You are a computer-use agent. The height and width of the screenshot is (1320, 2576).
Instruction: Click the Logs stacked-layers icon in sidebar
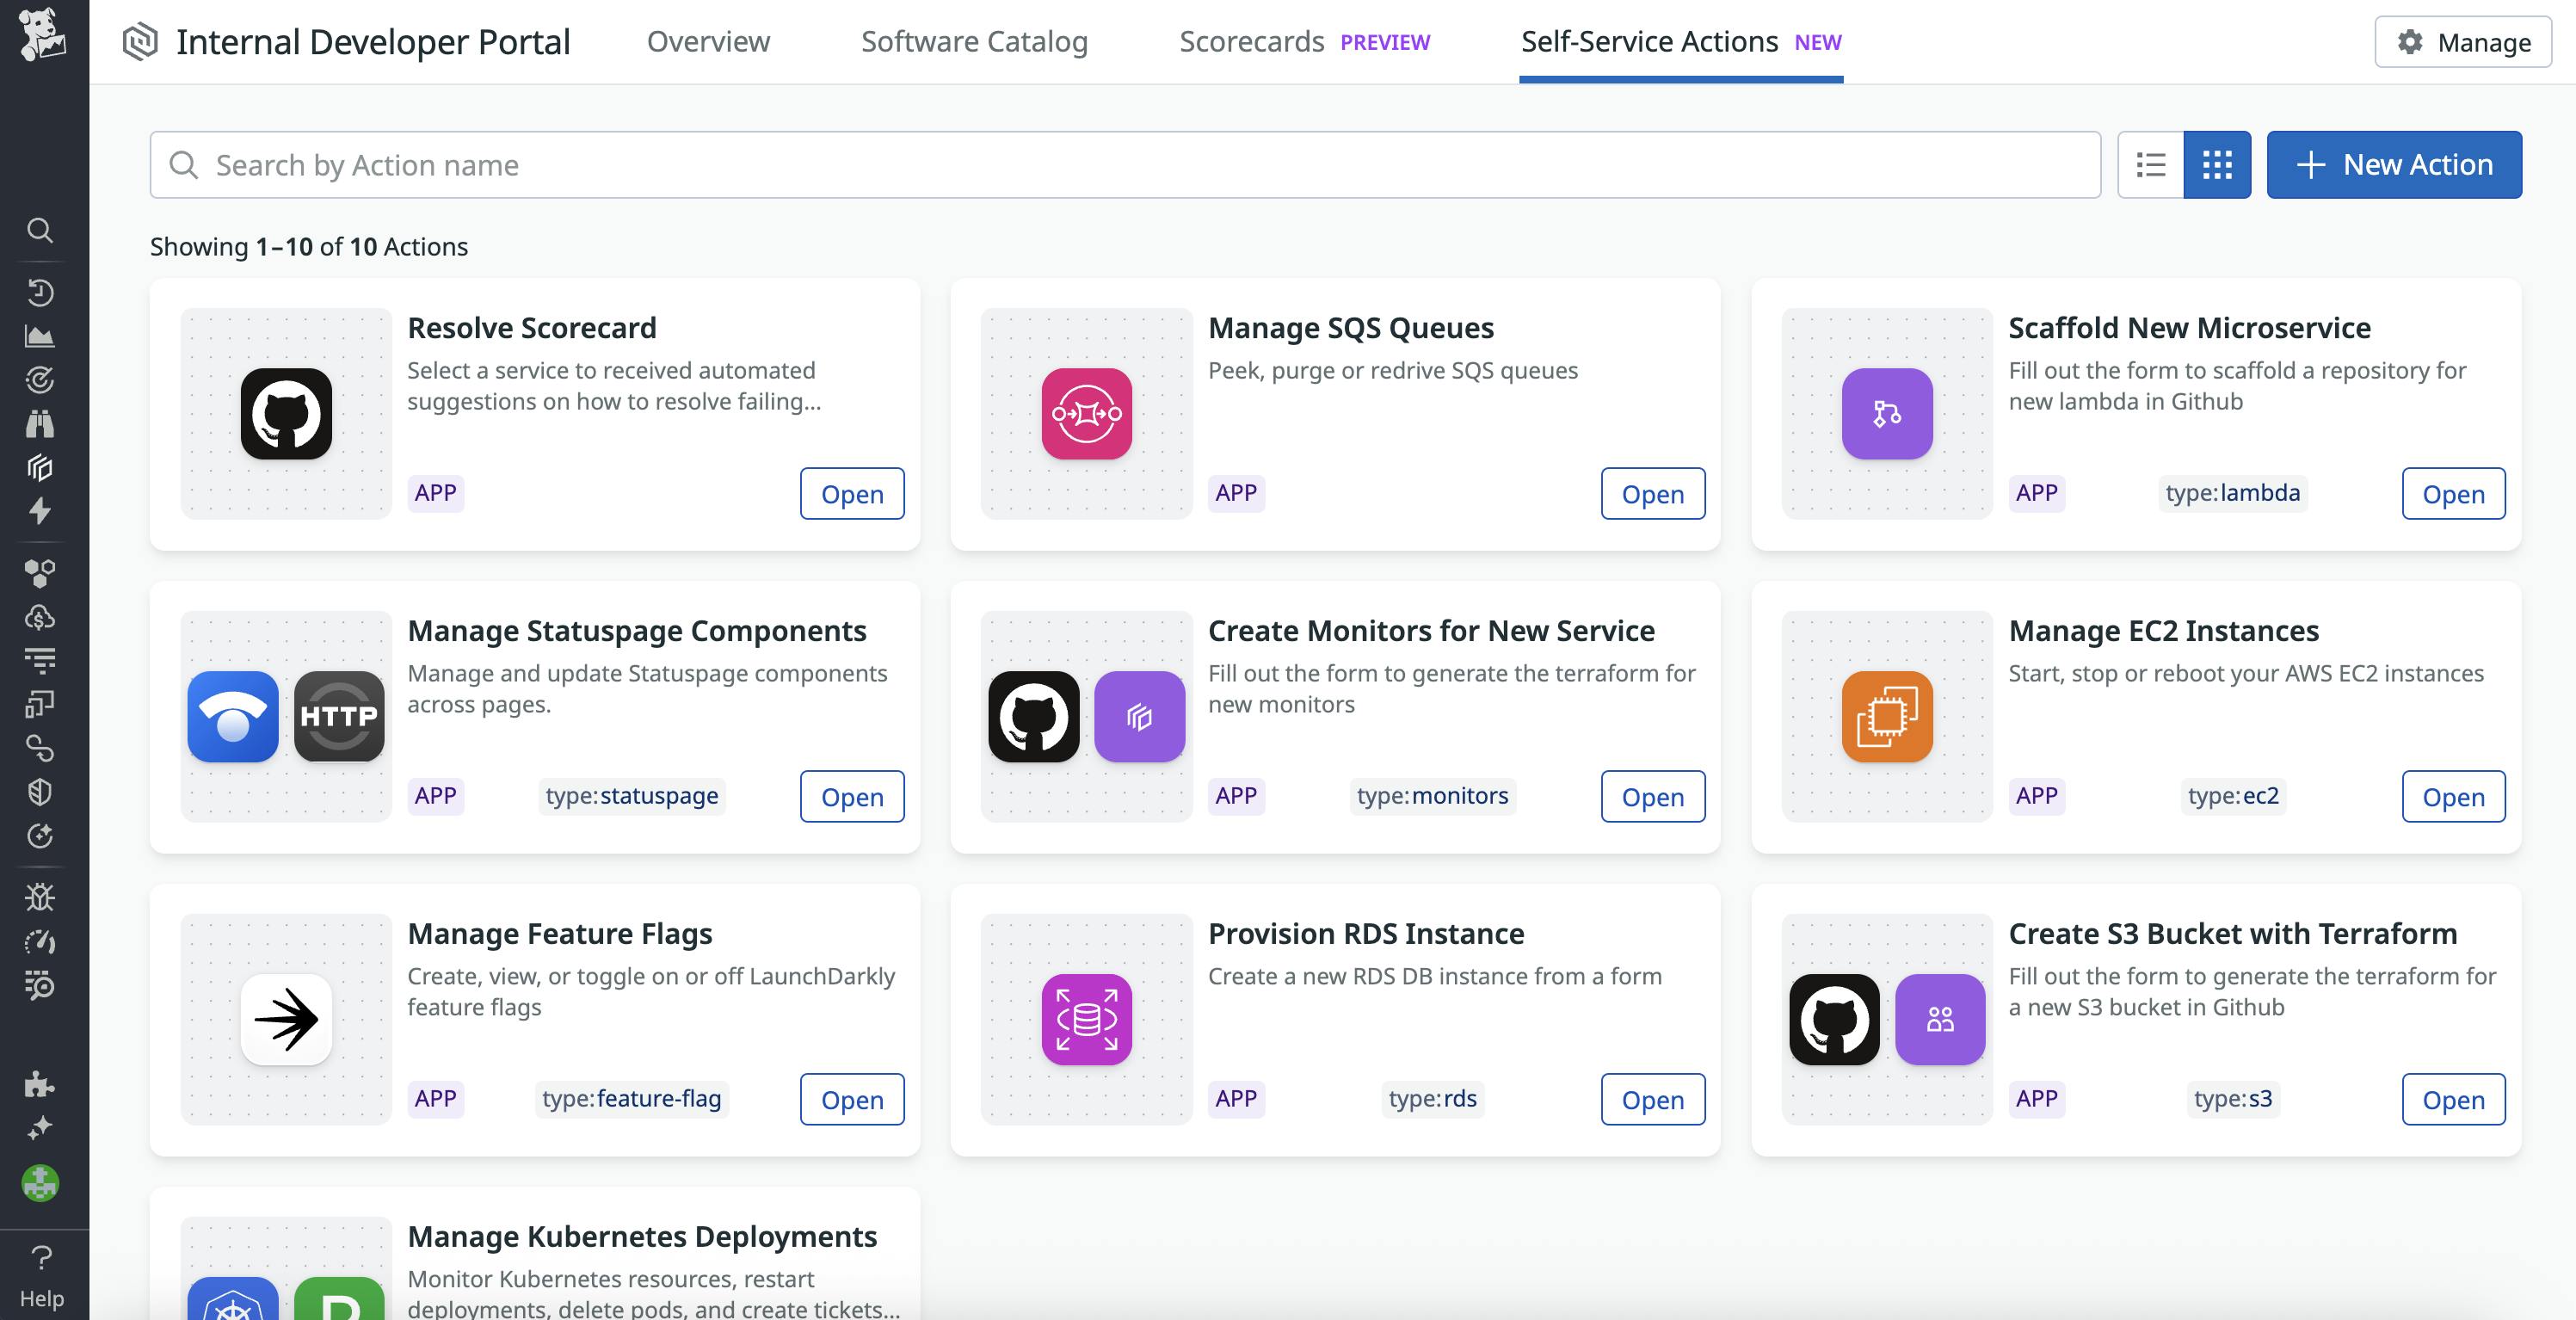pyautogui.click(x=40, y=467)
